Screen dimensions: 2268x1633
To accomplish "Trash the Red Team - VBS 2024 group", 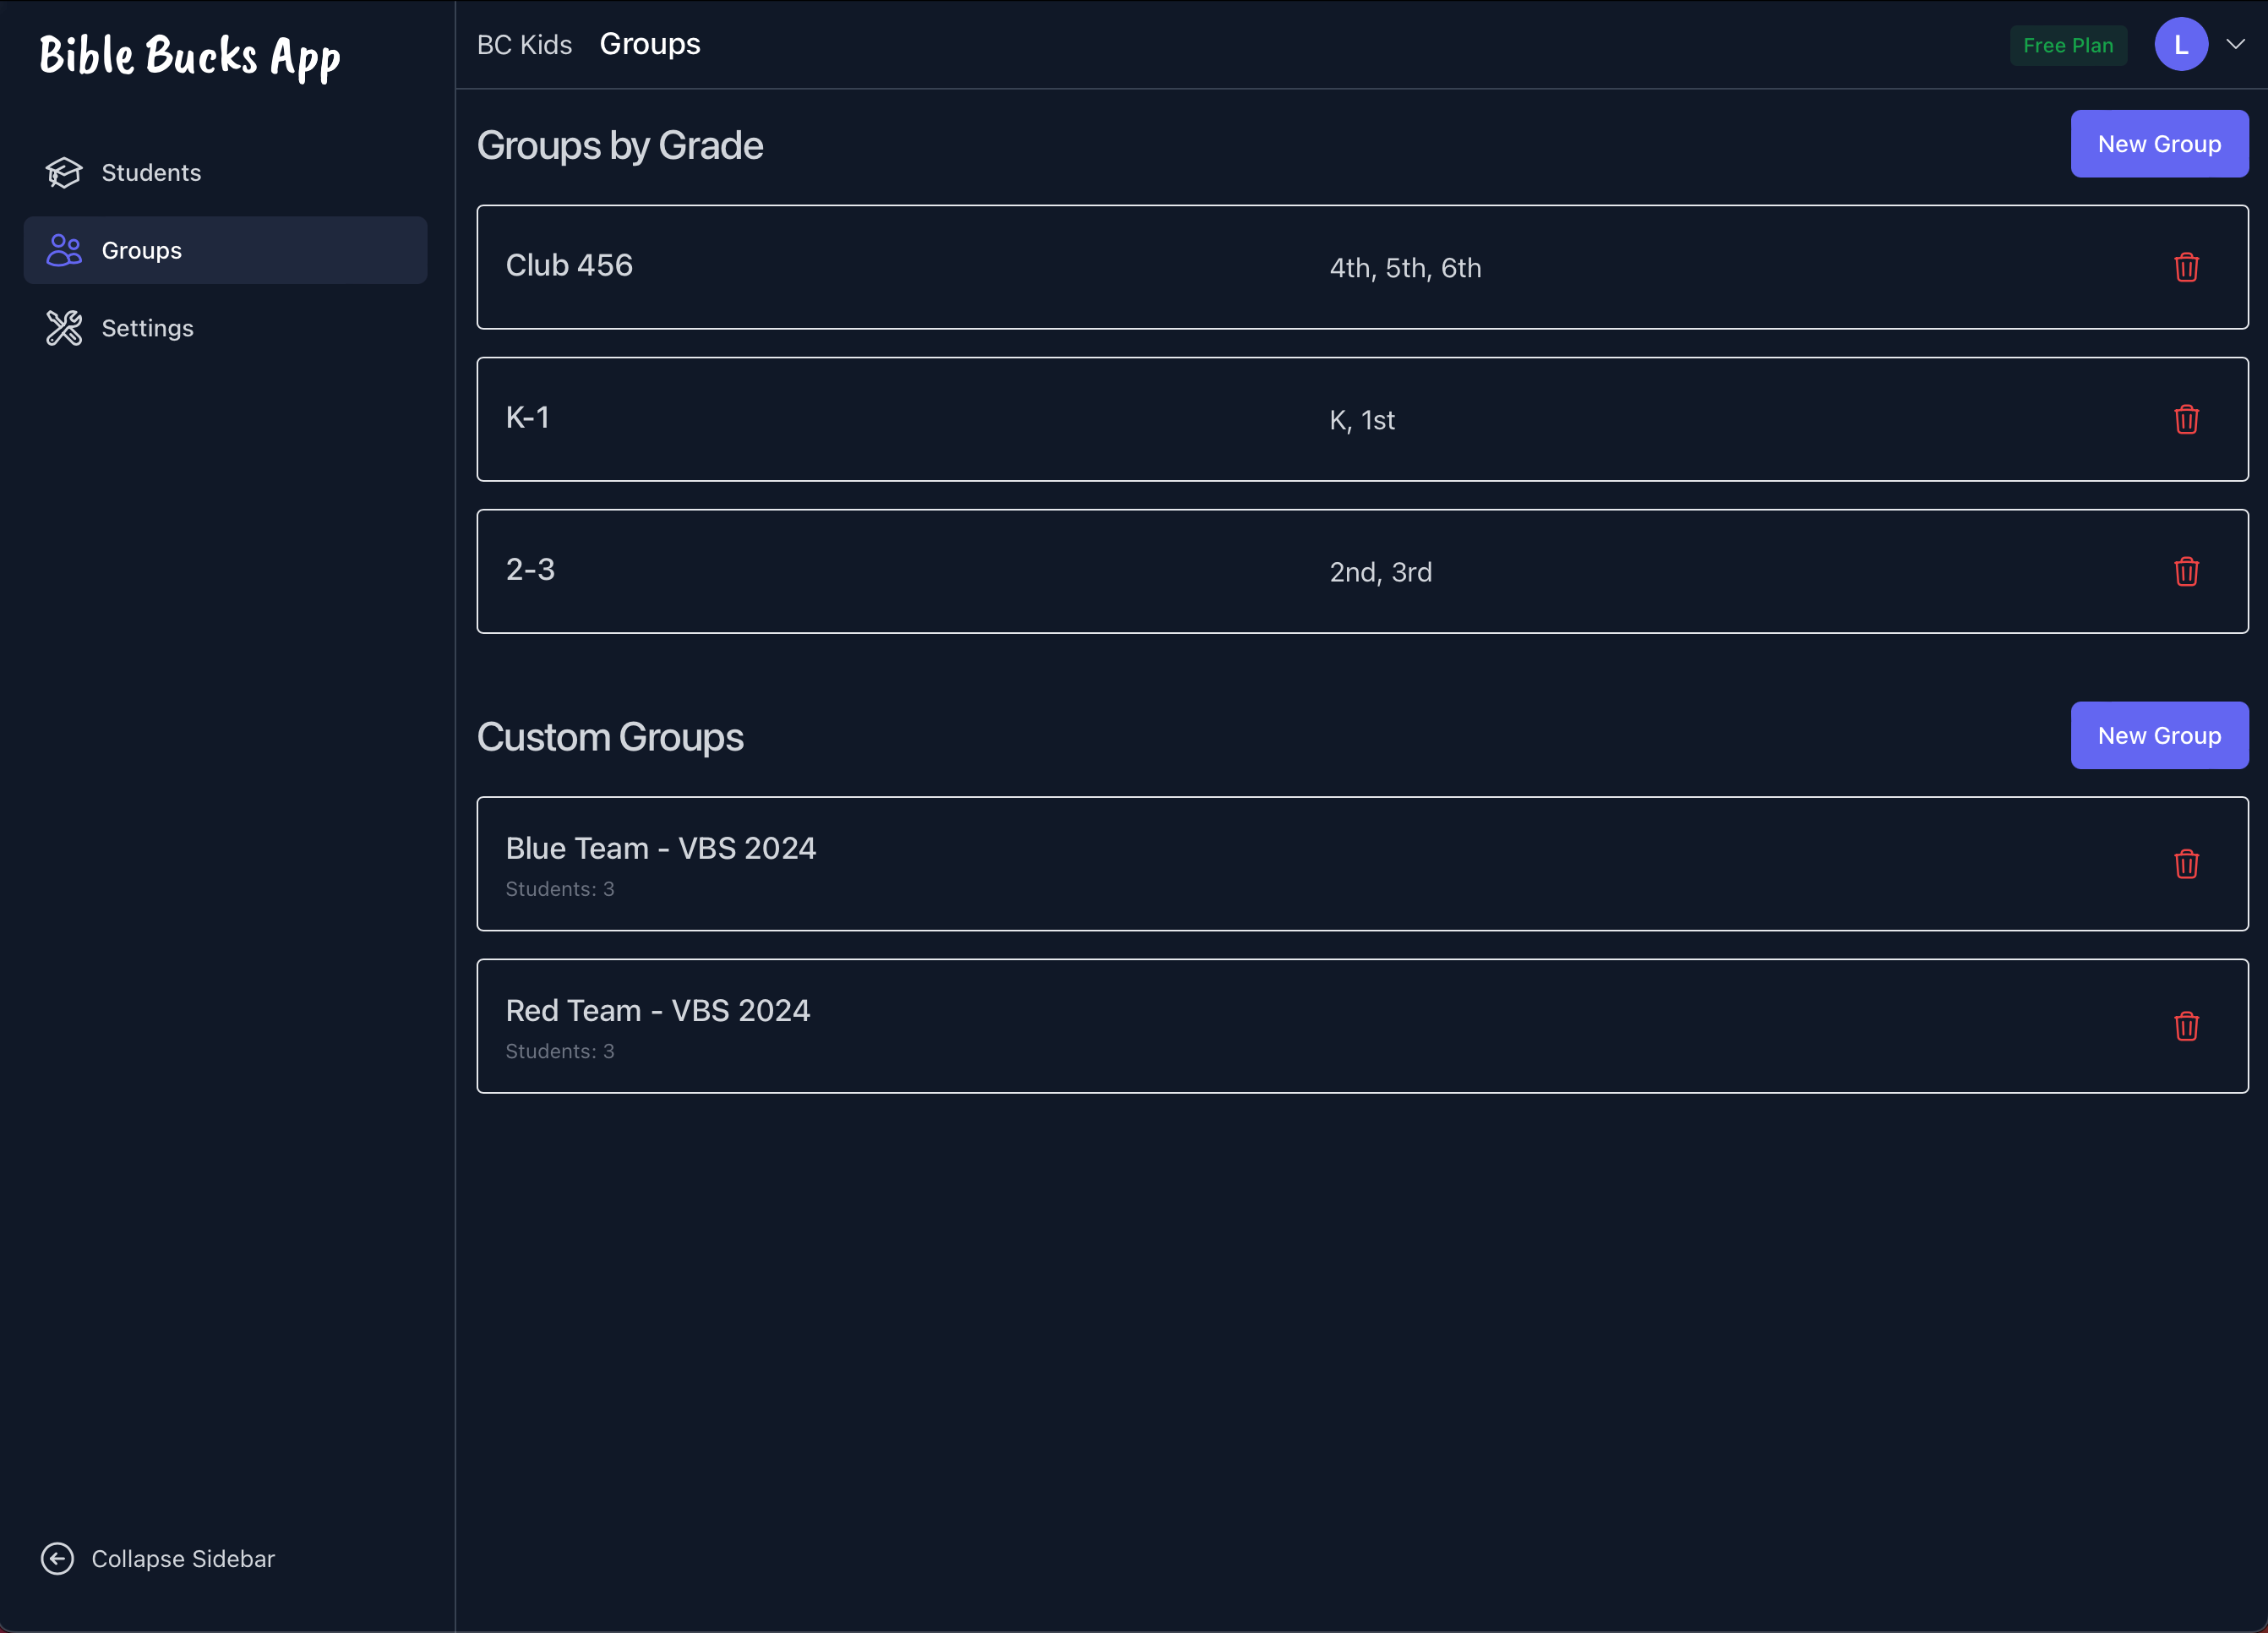I will [2186, 1026].
